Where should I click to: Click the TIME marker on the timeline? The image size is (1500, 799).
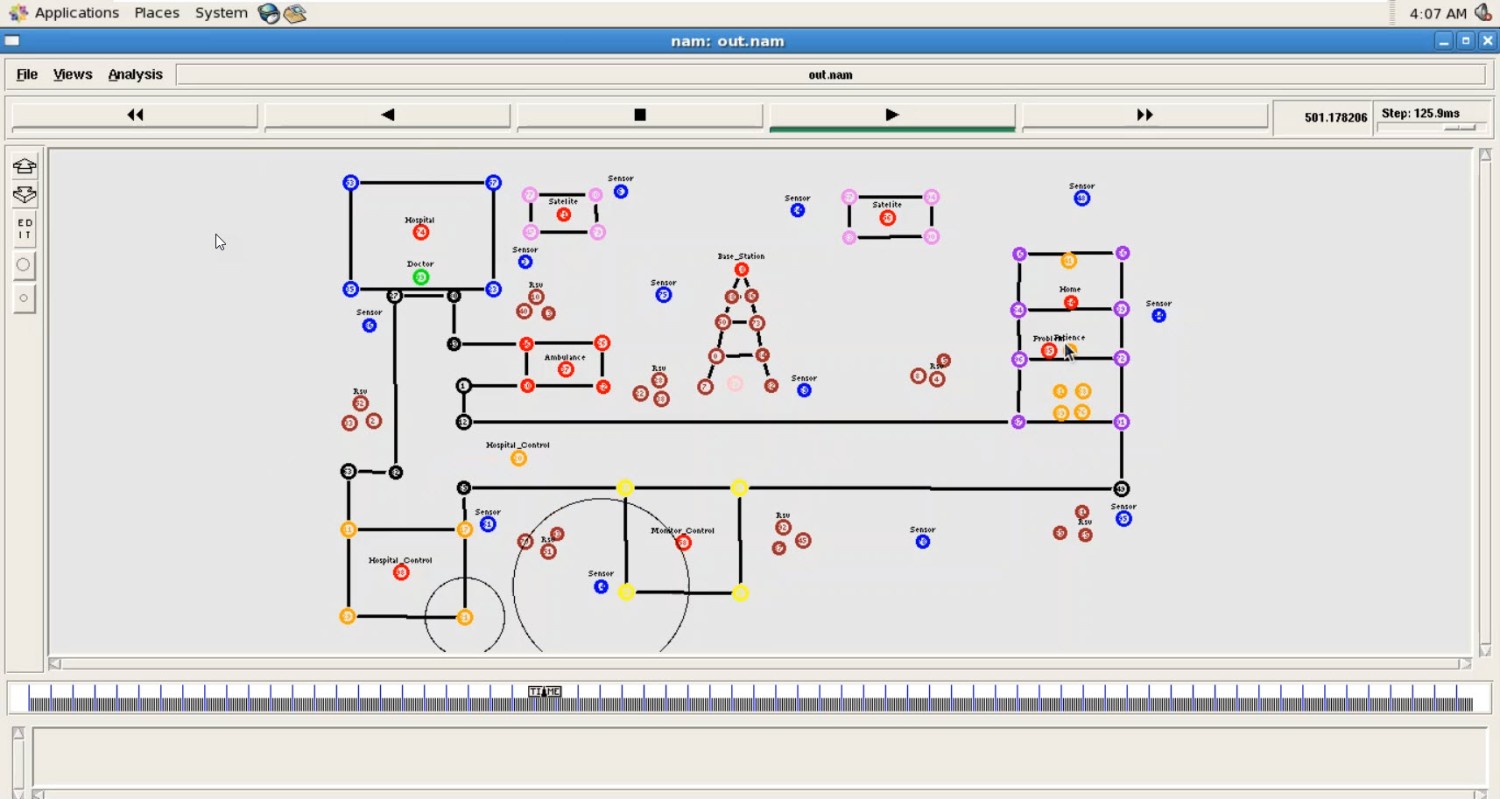[545, 691]
